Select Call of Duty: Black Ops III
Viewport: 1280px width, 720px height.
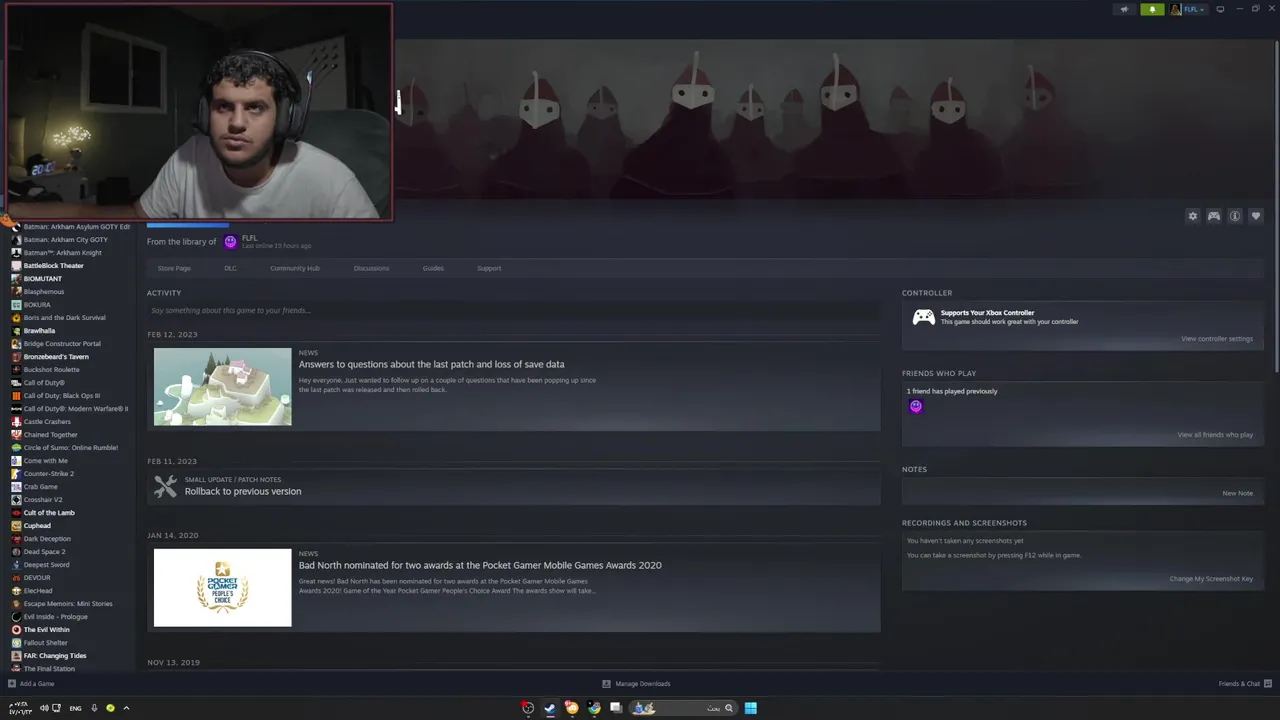(62, 396)
